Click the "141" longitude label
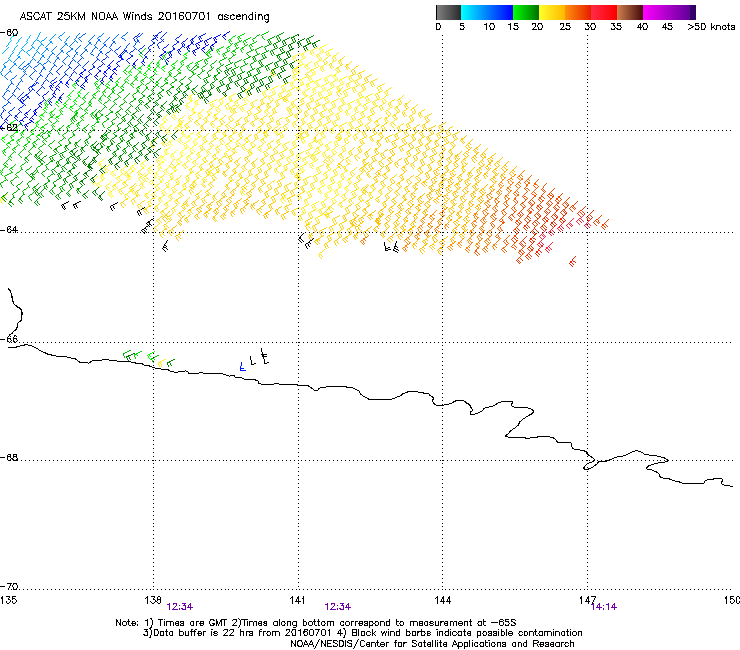 (x=298, y=600)
